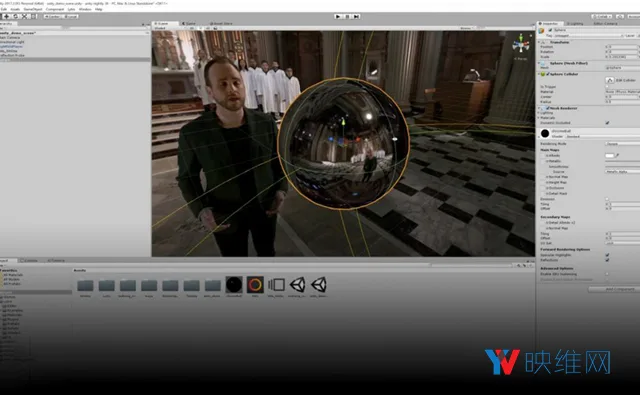Image resolution: width=640 pixels, height=395 pixels.
Task: Open the smoothness Source dropdown
Action: (x=622, y=172)
